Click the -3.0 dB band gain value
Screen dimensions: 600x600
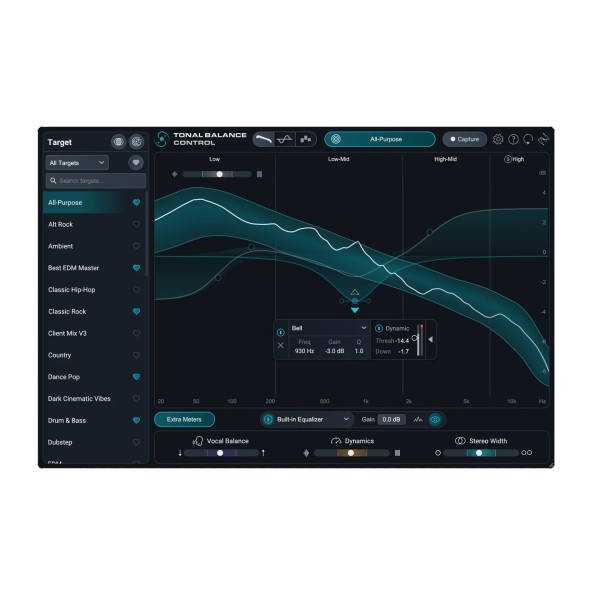tap(334, 351)
